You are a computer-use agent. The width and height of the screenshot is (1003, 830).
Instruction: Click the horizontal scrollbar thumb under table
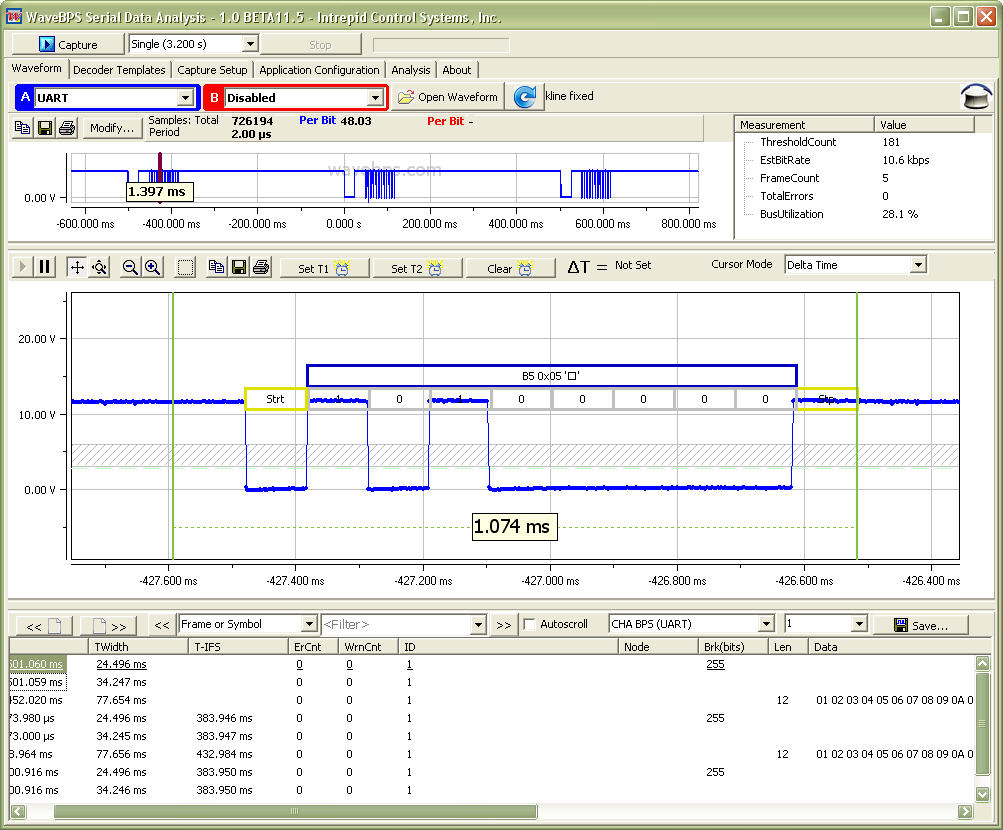coord(295,811)
